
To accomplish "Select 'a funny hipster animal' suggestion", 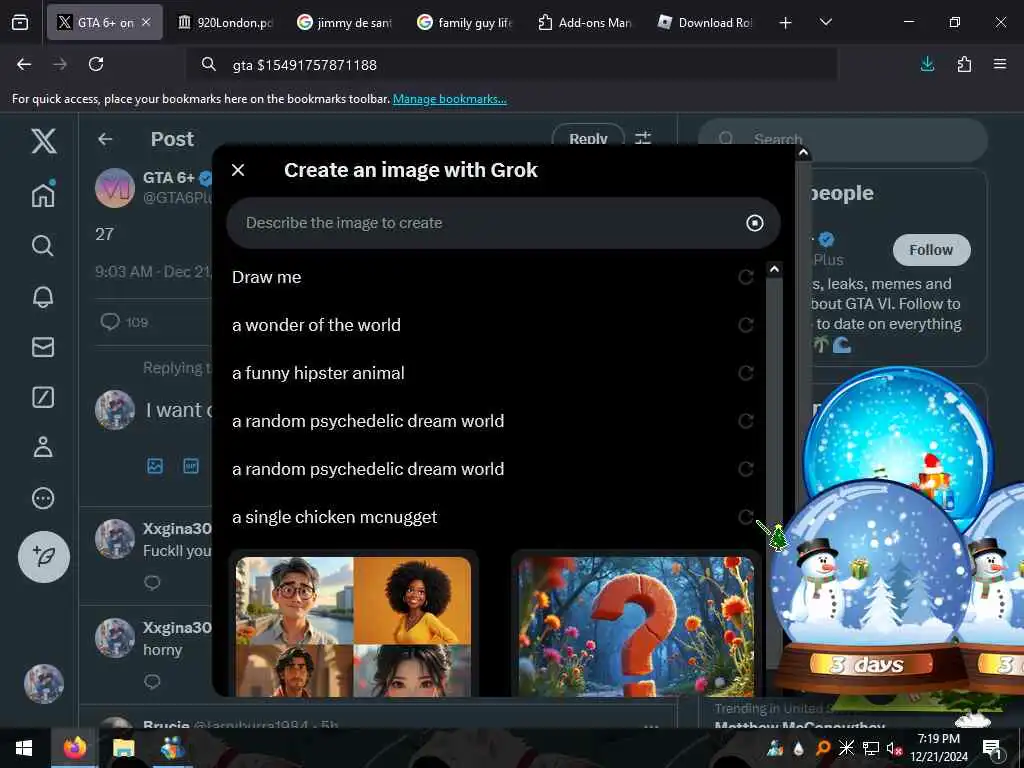I will point(318,373).
